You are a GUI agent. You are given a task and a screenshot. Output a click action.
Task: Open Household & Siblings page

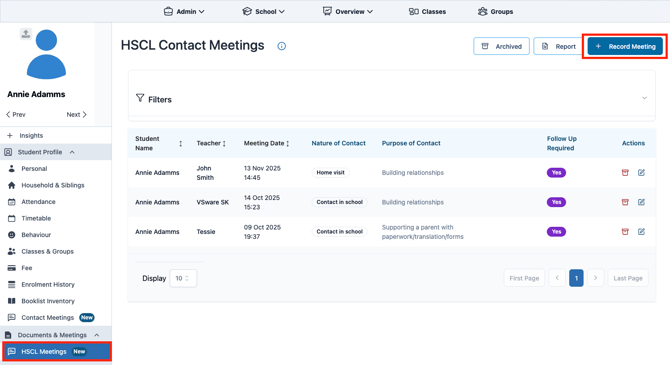pyautogui.click(x=53, y=185)
